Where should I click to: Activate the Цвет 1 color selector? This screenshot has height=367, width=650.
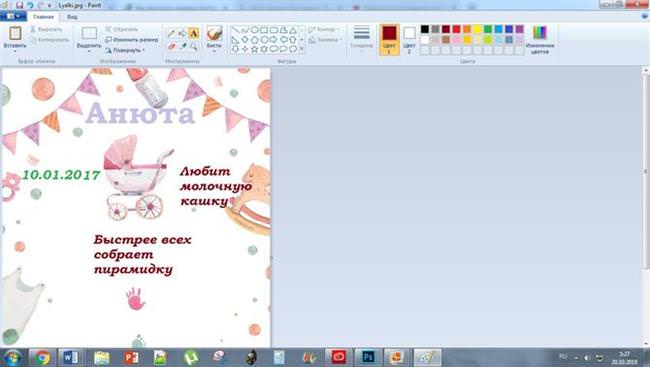389,39
